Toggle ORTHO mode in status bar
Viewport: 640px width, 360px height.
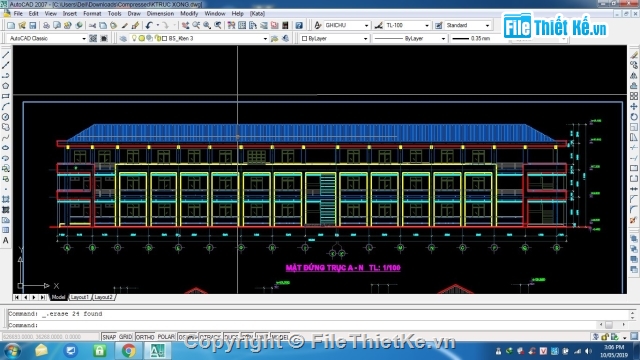point(145,337)
